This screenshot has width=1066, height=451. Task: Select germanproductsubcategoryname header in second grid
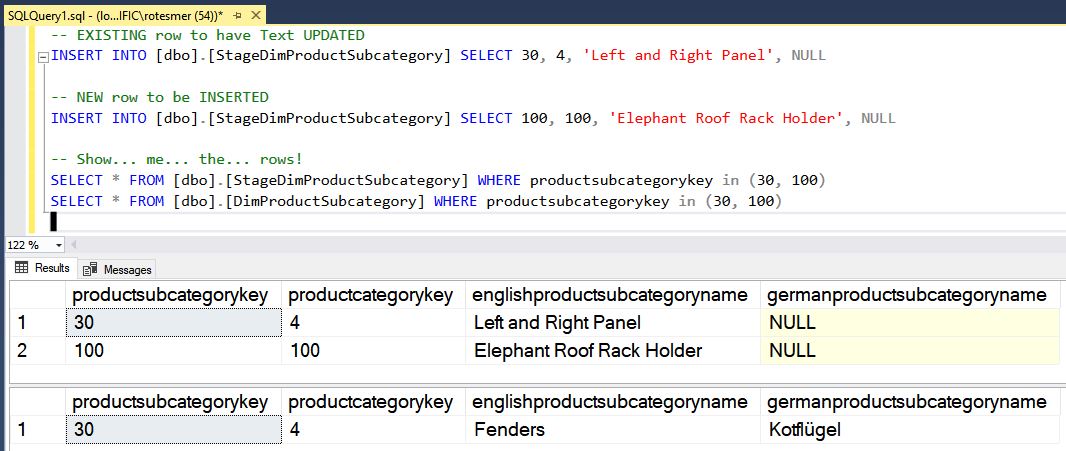coord(908,402)
